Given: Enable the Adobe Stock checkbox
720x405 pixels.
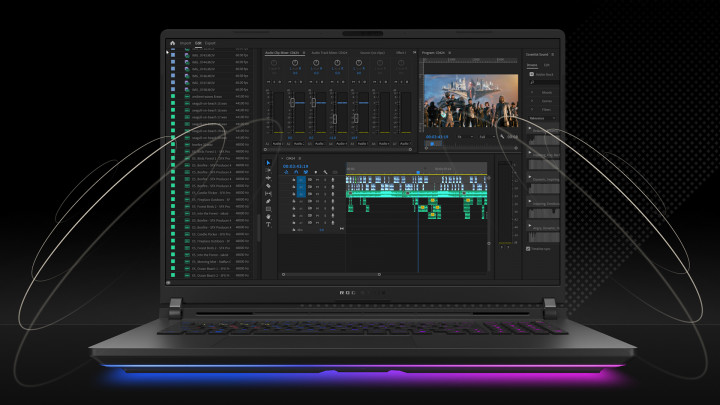Looking at the screenshot, I should pos(532,74).
